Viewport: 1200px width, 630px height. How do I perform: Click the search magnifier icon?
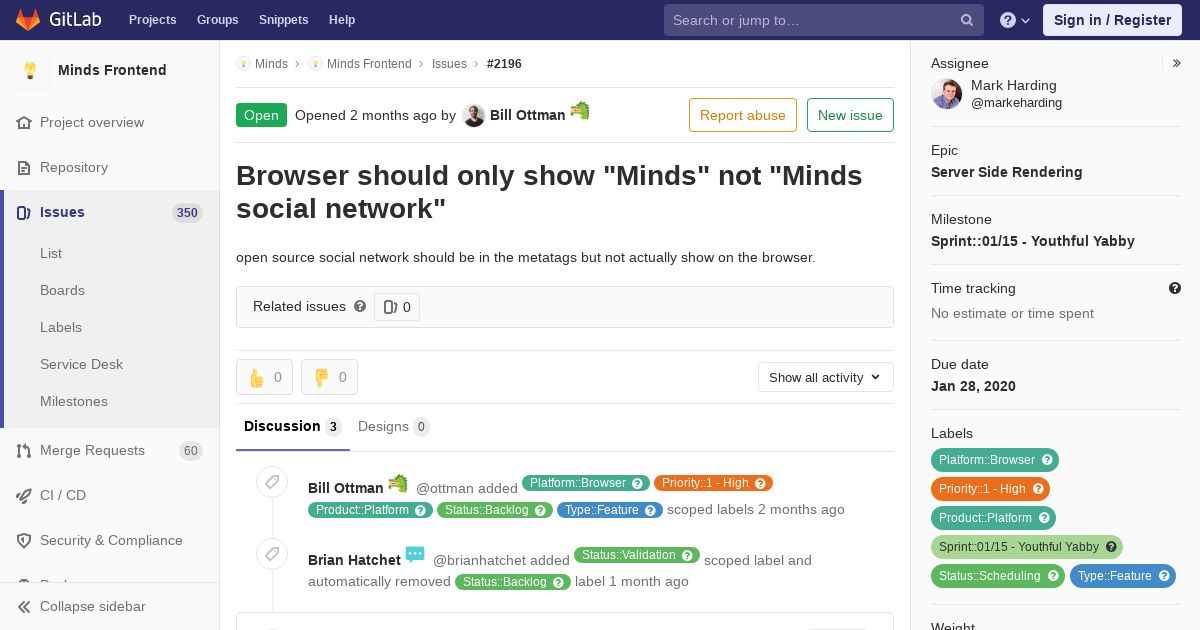click(967, 20)
